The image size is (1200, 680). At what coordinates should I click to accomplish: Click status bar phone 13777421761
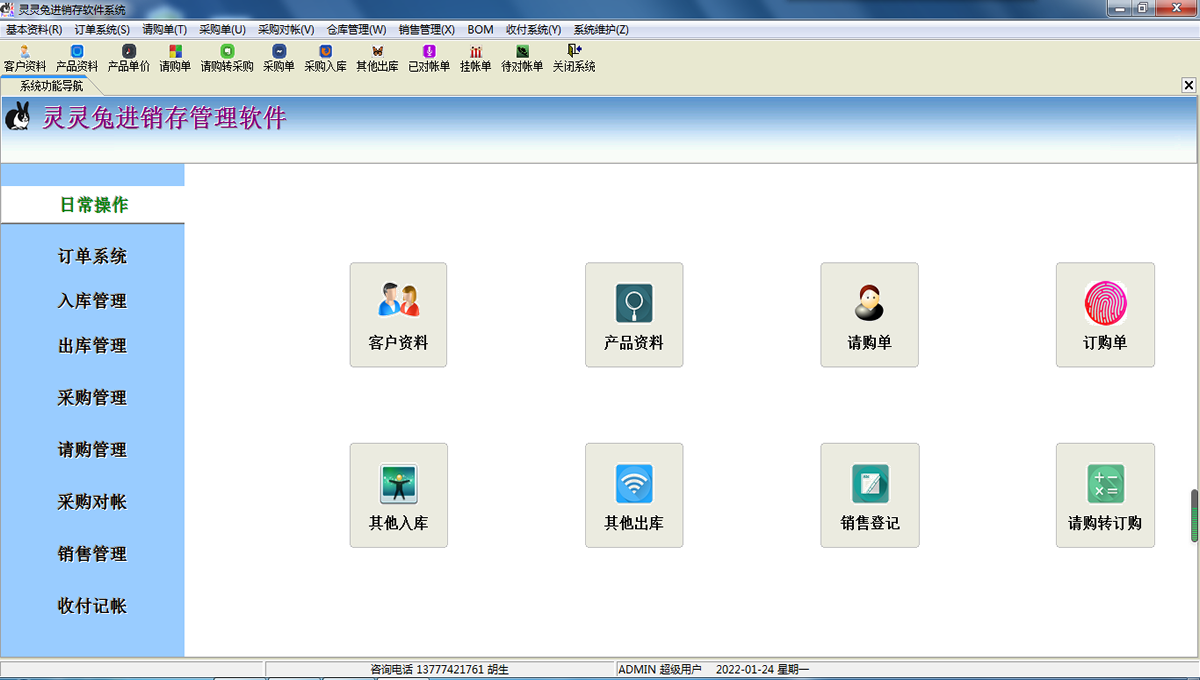click(450, 670)
